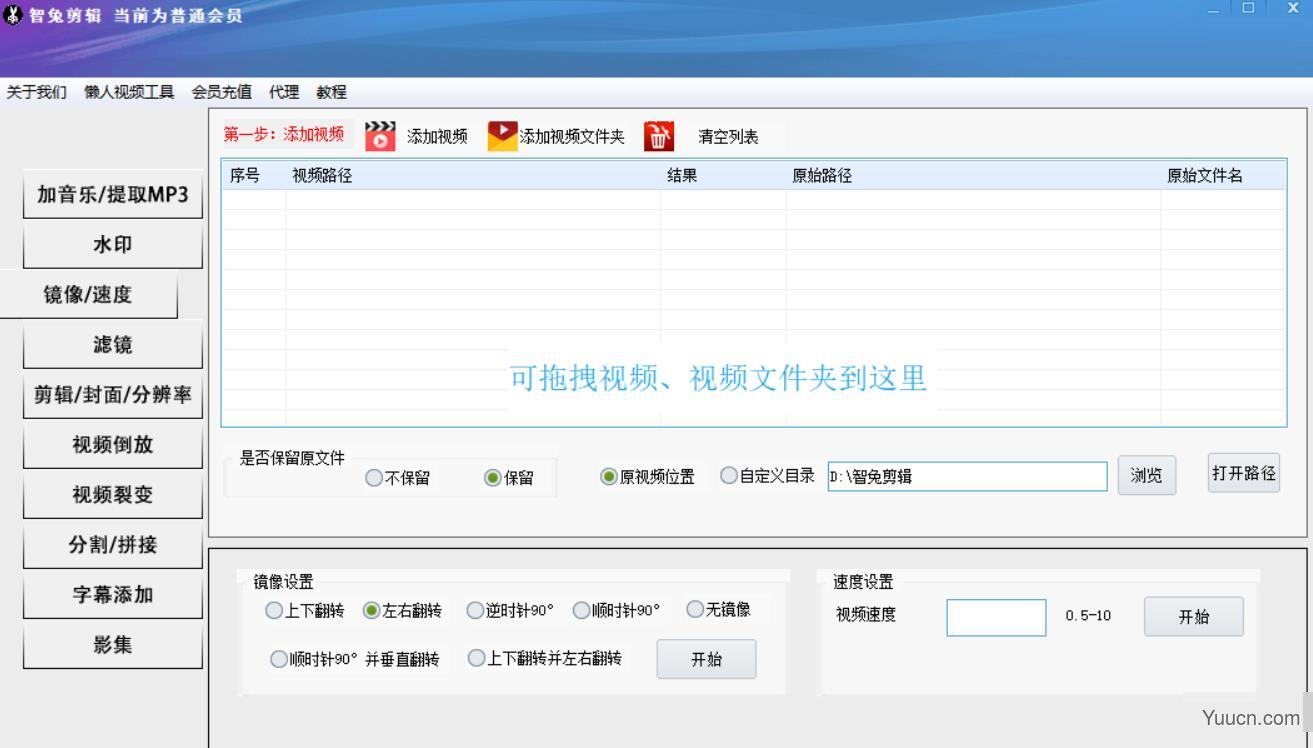Click the 添加视频文件夹 label
This screenshot has width=1313, height=748.
click(x=572, y=137)
